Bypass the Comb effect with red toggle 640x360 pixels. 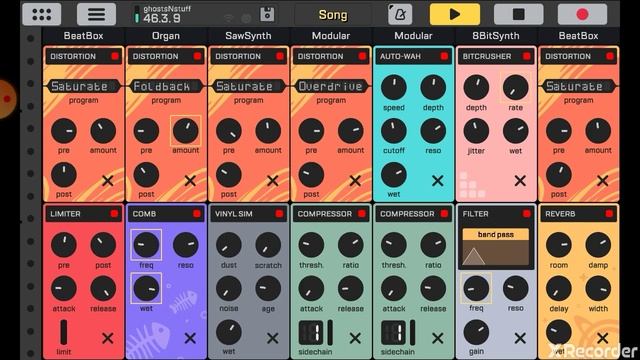197,213
